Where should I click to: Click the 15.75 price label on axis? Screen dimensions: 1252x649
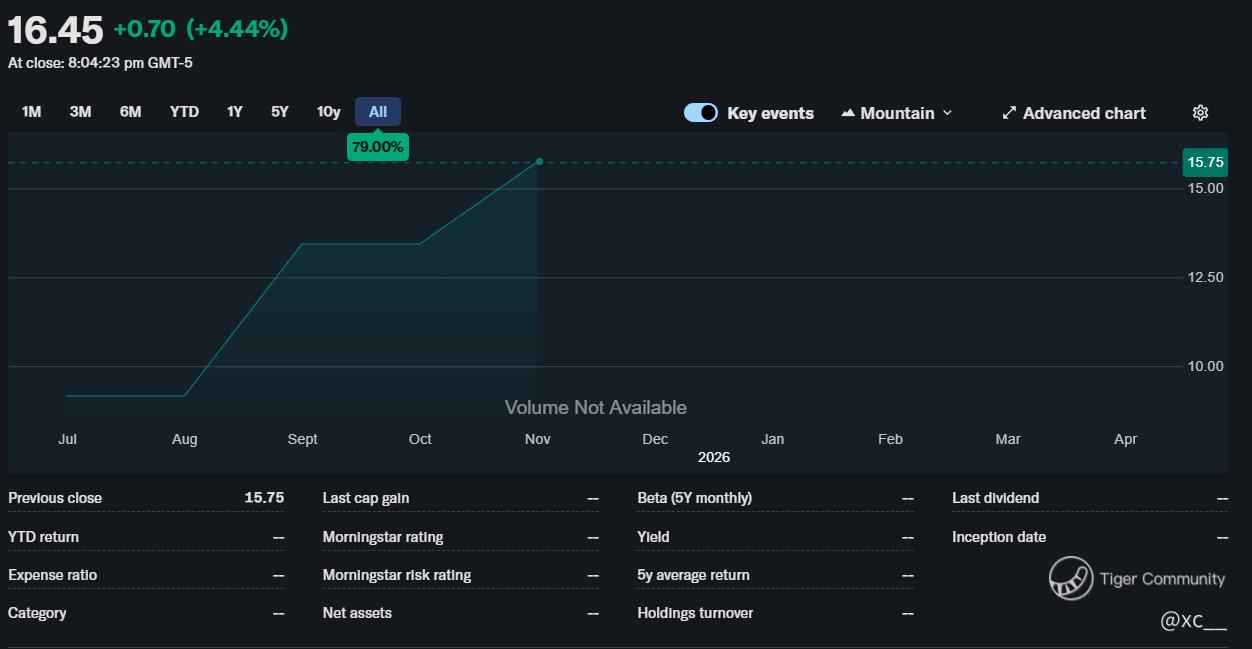[x=1204, y=162]
